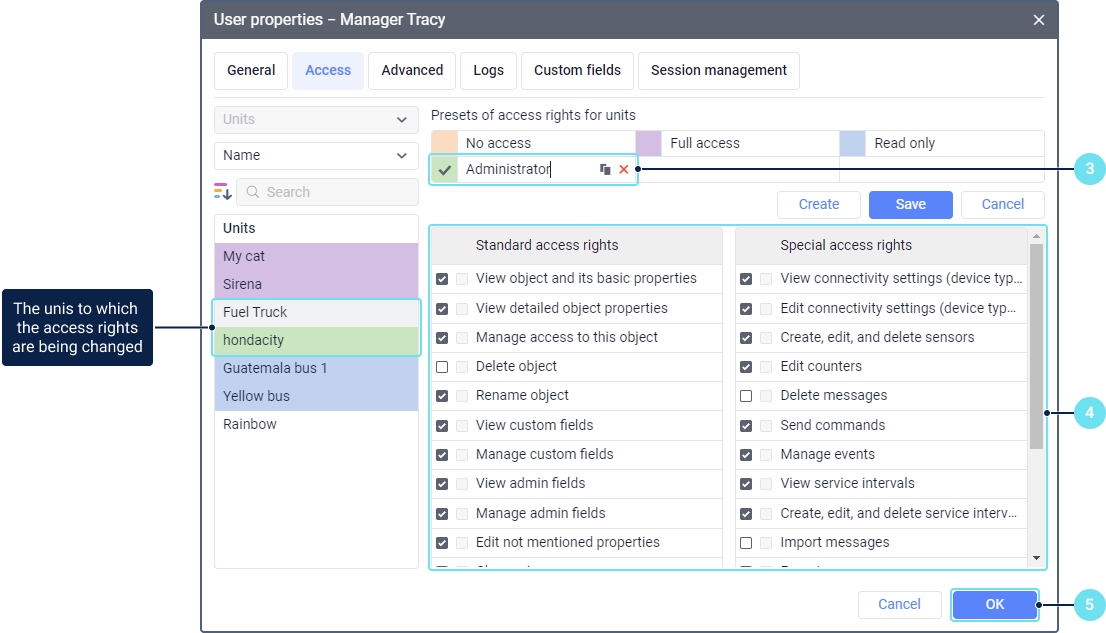Close the User properties dialog
The width and height of the screenshot is (1106, 633).
1039,20
